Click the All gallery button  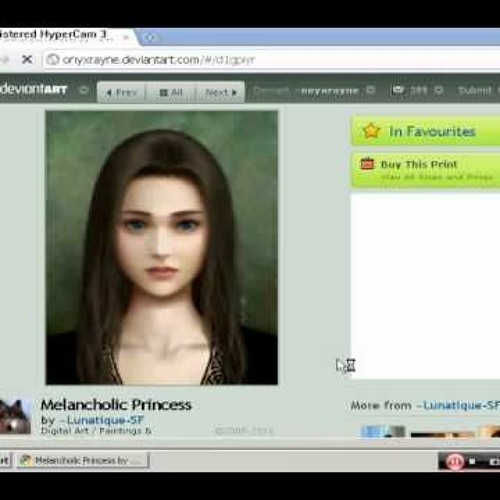171,92
